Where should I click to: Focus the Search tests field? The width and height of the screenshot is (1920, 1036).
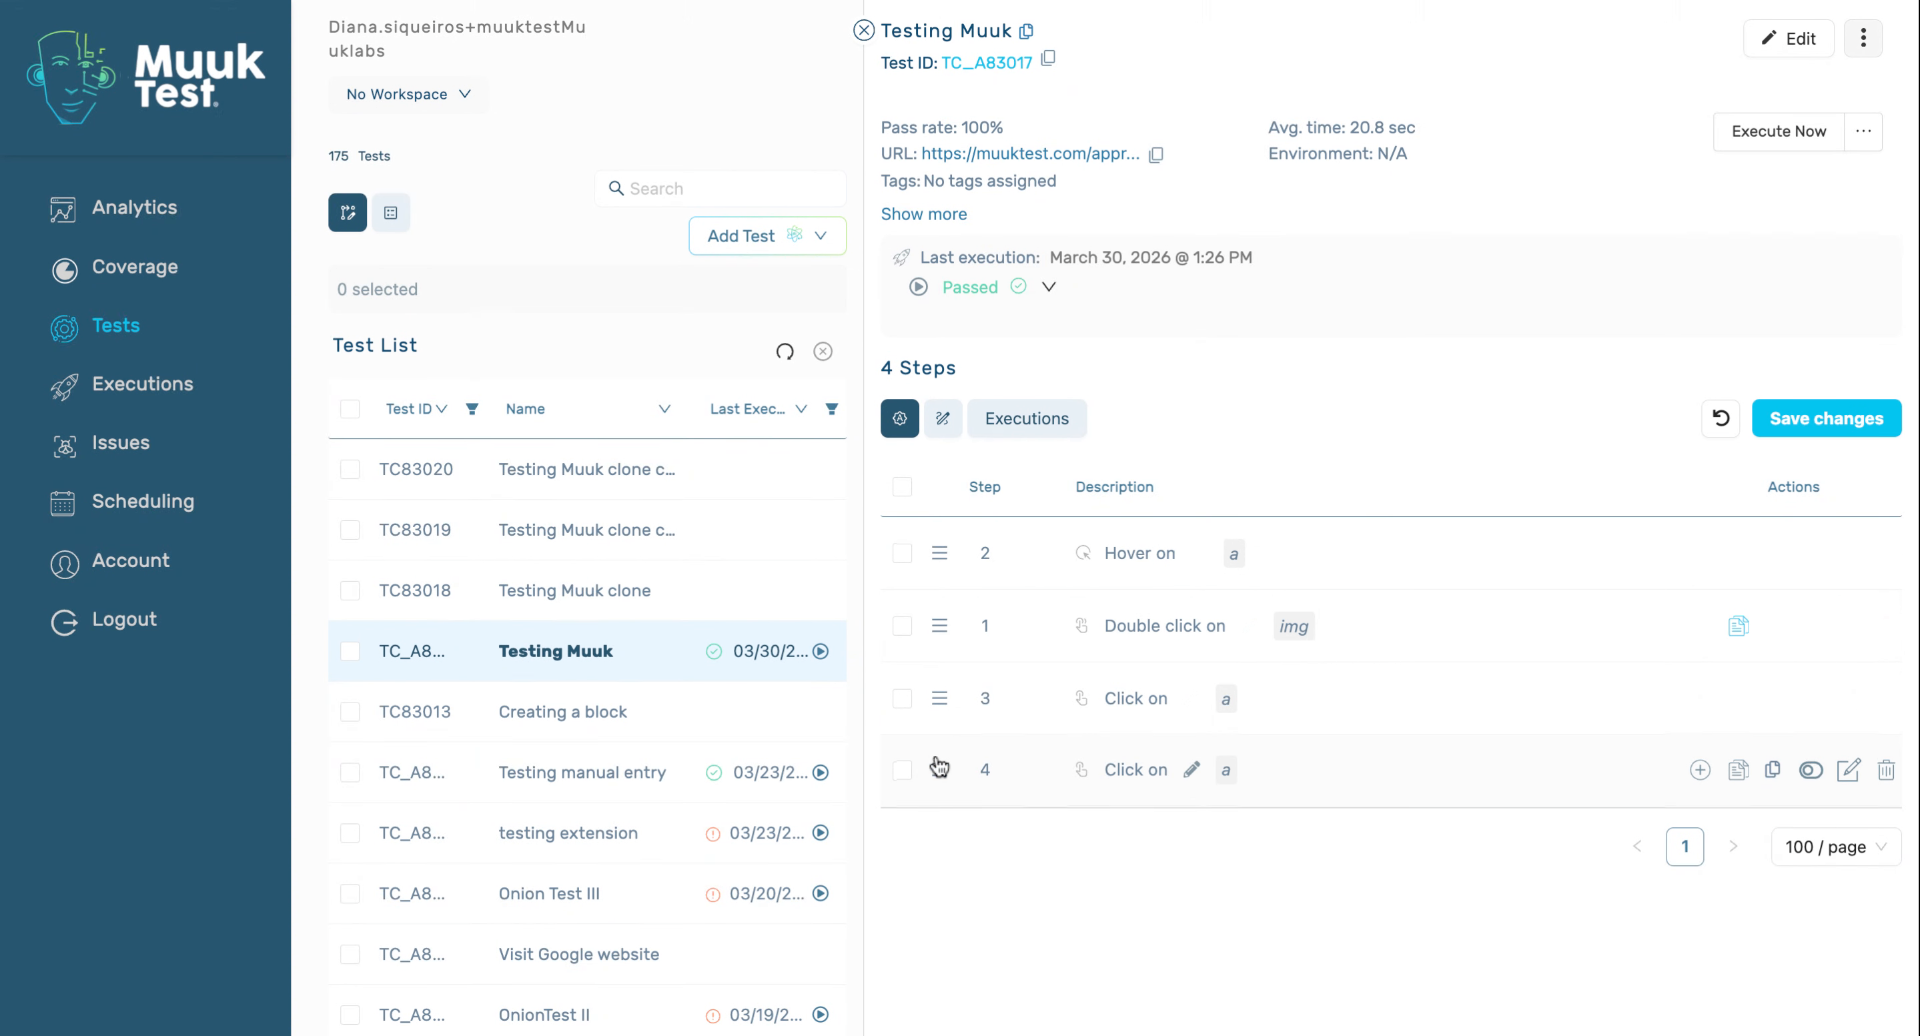point(720,188)
